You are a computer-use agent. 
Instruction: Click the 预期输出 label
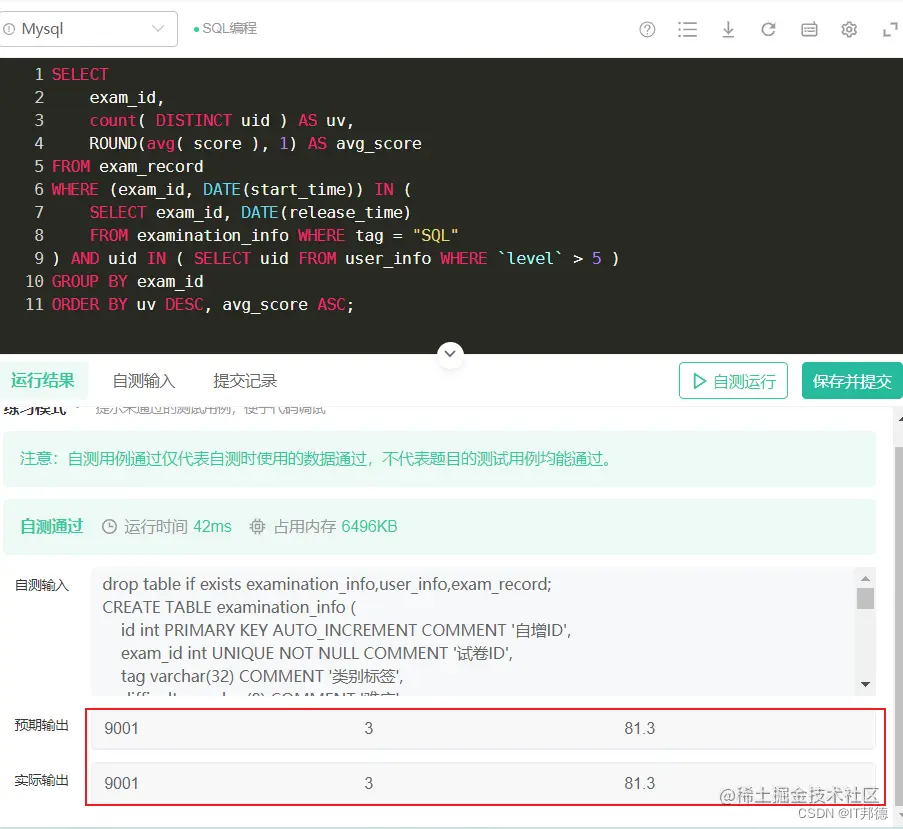pos(41,725)
